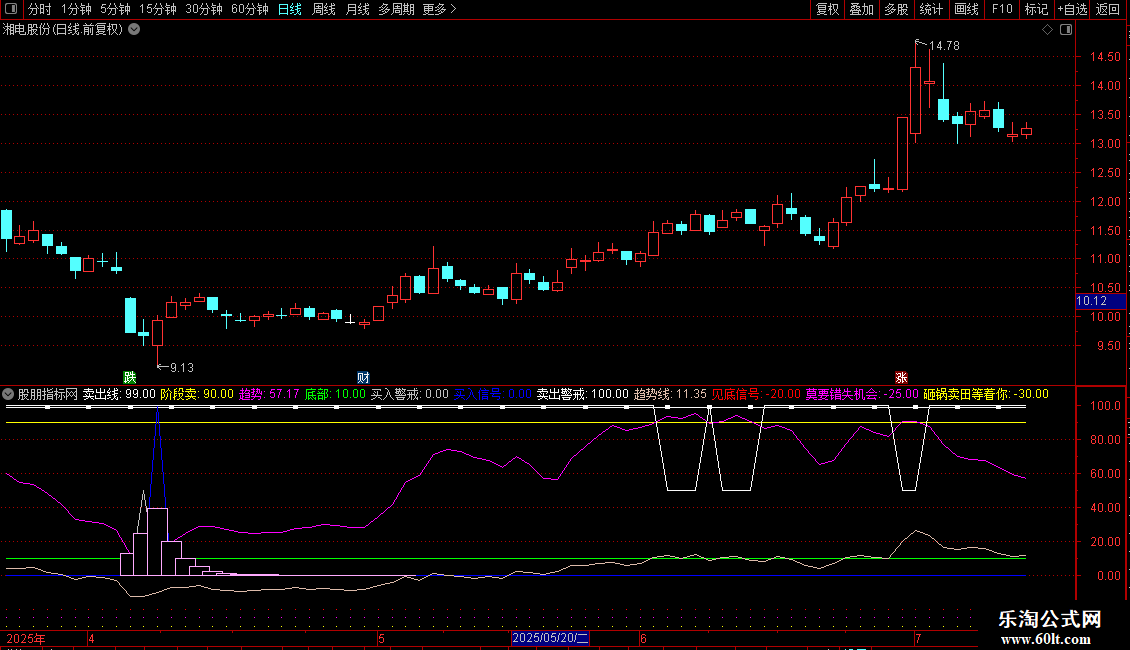Activate the 画线 drawing tool button
This screenshot has height=650, width=1130.
(966, 9)
